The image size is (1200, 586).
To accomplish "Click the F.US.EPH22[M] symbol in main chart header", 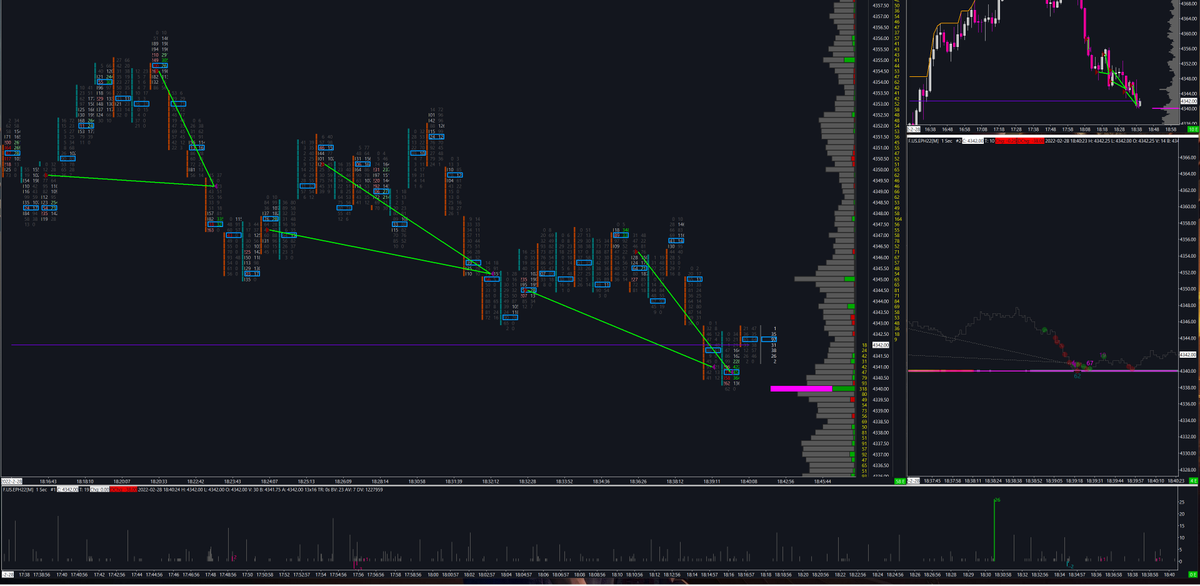I will (18, 490).
